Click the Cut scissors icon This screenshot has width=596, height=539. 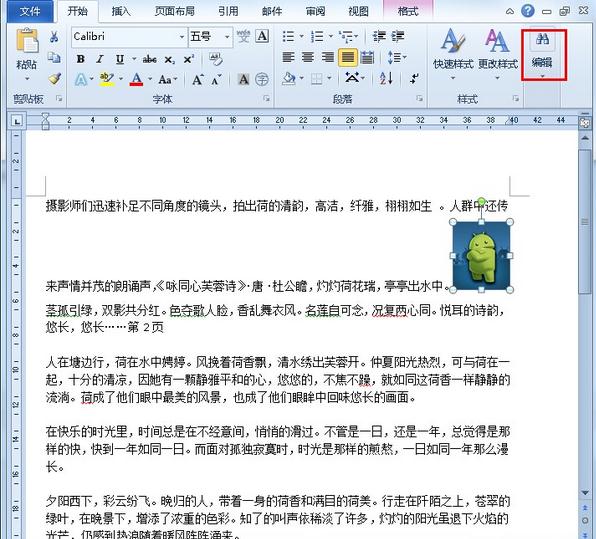coord(54,37)
